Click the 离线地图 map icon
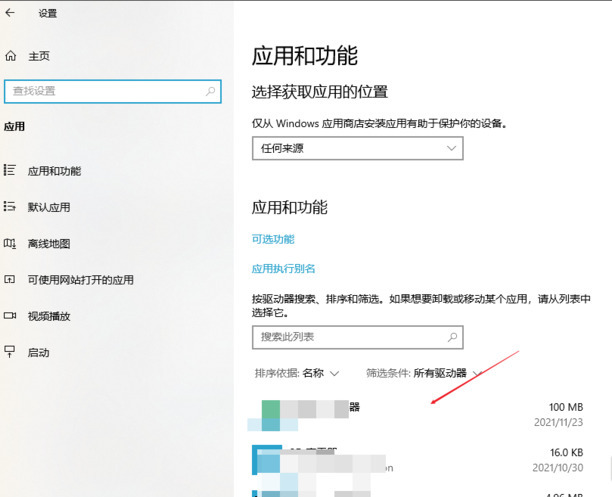This screenshot has height=497, width=612. [10, 243]
